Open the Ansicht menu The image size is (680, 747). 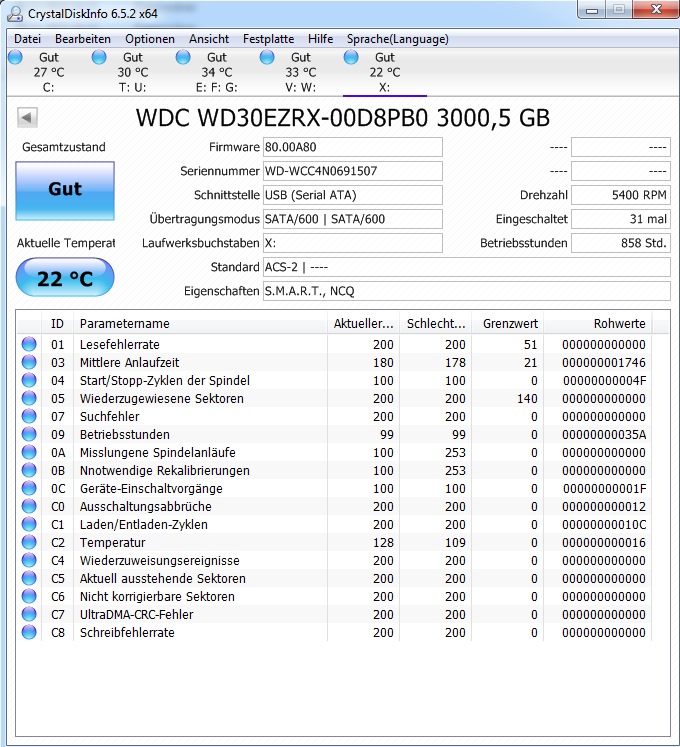[209, 39]
